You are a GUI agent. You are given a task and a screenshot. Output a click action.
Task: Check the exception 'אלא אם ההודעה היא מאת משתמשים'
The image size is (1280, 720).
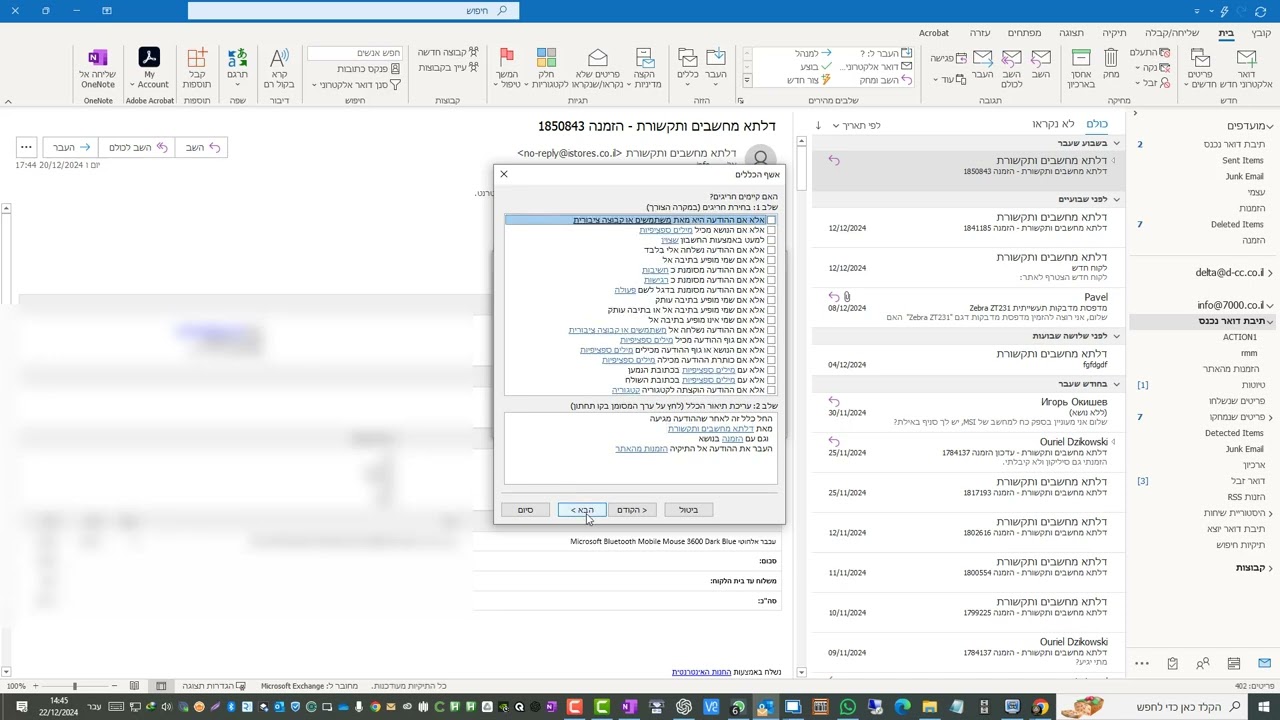tap(771, 220)
